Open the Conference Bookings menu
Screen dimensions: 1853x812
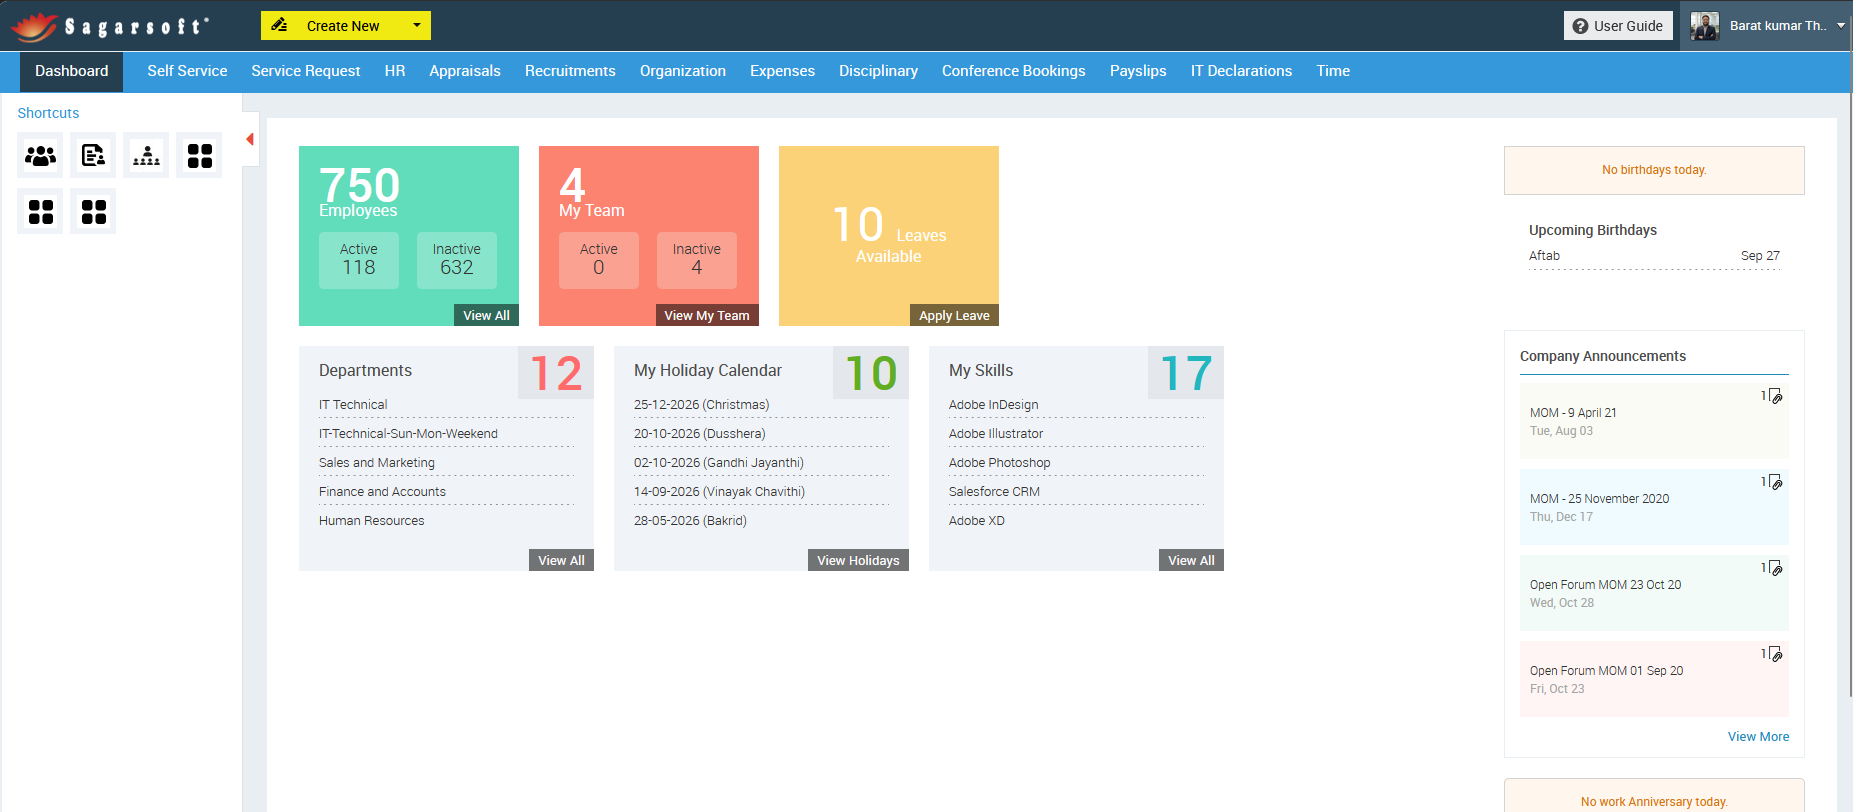coord(1014,71)
